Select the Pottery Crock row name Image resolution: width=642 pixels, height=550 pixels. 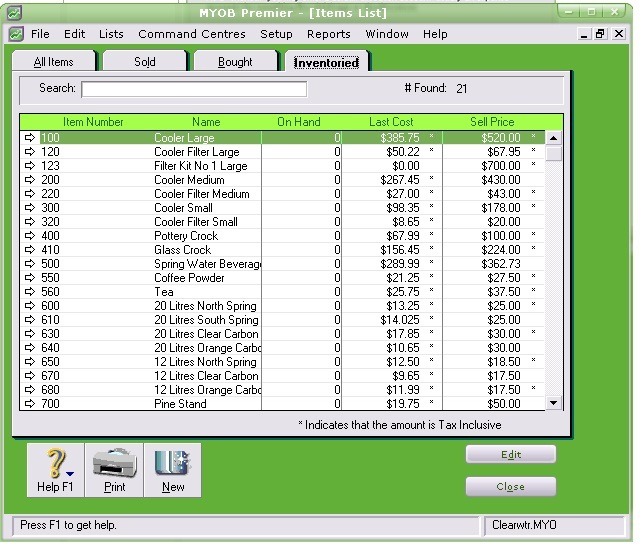point(186,236)
